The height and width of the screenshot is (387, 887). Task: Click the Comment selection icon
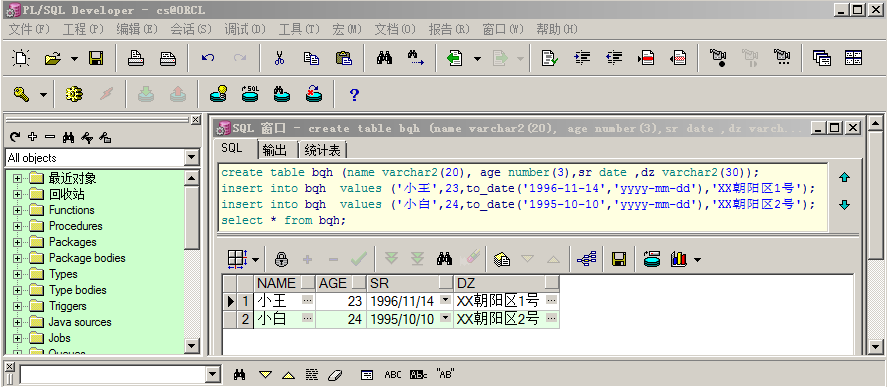tap(646, 58)
